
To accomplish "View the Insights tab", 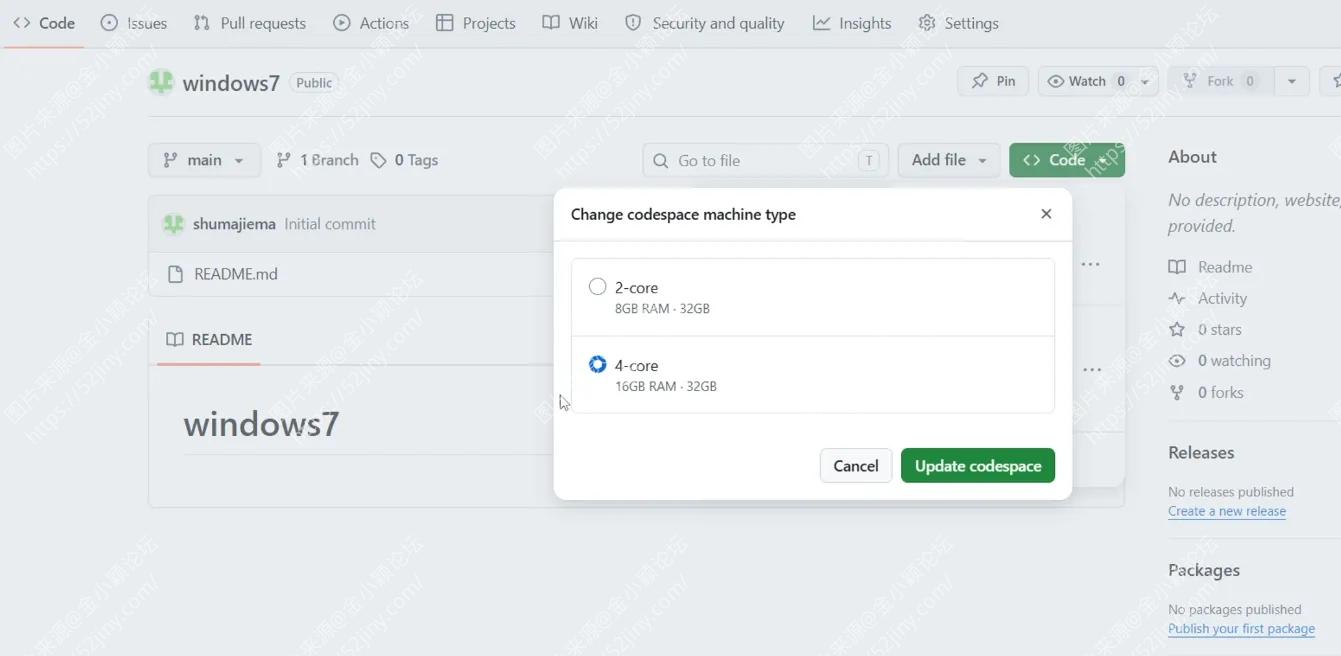I will click(852, 23).
